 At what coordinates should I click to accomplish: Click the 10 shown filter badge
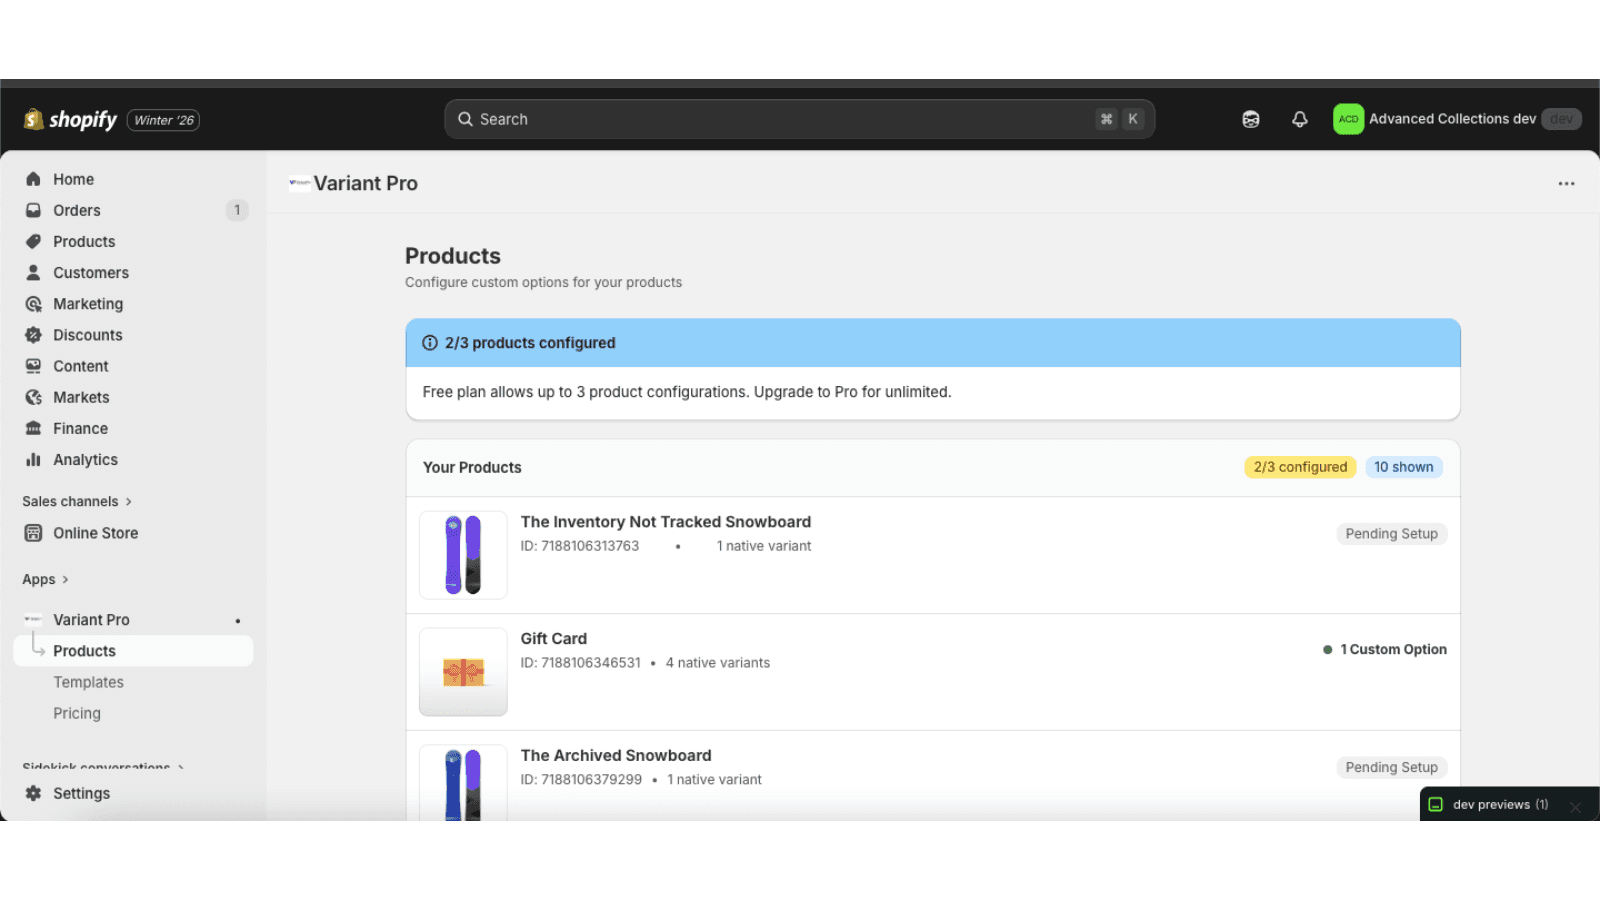(x=1404, y=467)
